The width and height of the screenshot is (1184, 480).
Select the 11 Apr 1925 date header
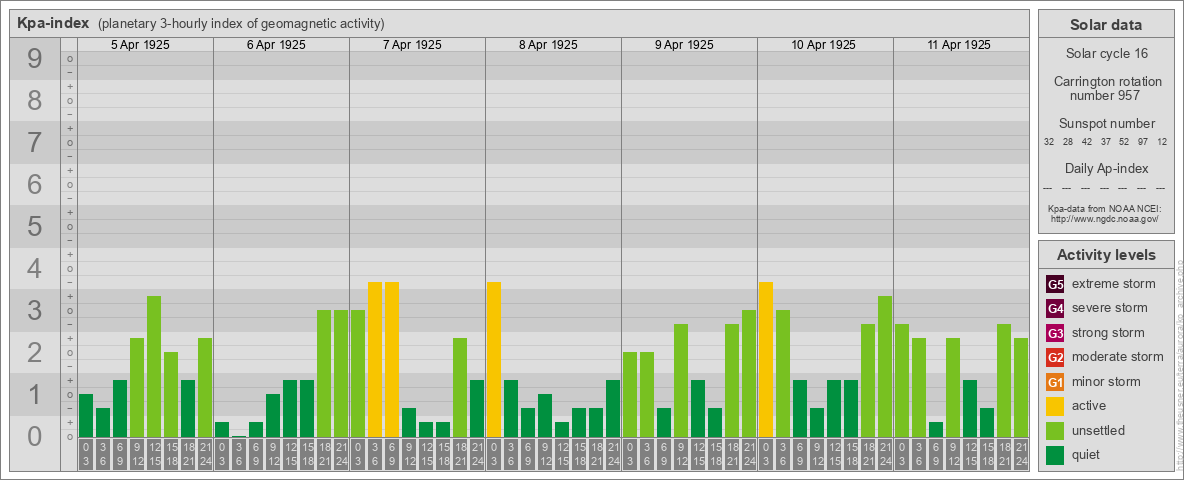[x=959, y=45]
